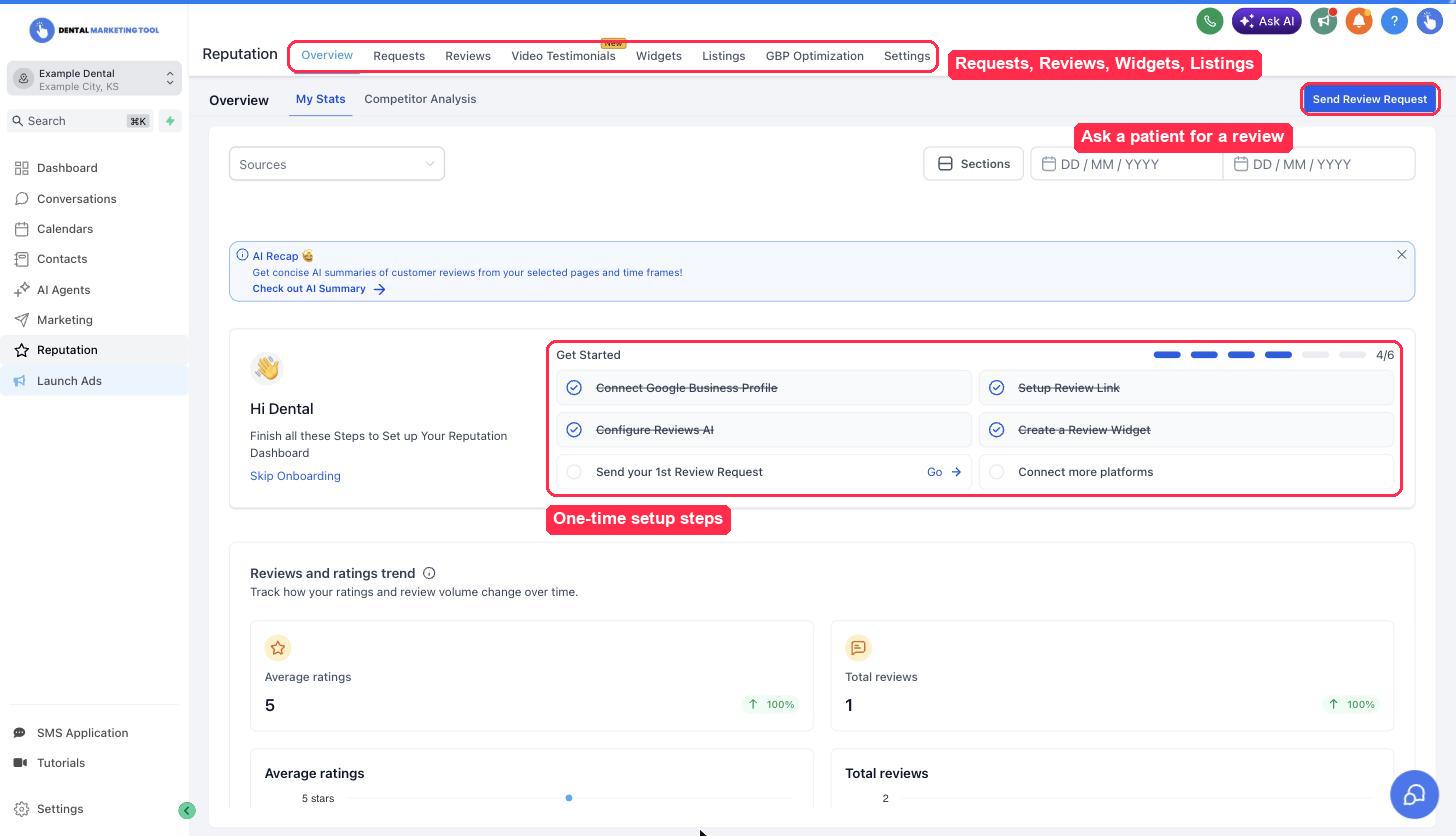Open Calendars in the sidebar
The width and height of the screenshot is (1456, 836).
pos(94,229)
